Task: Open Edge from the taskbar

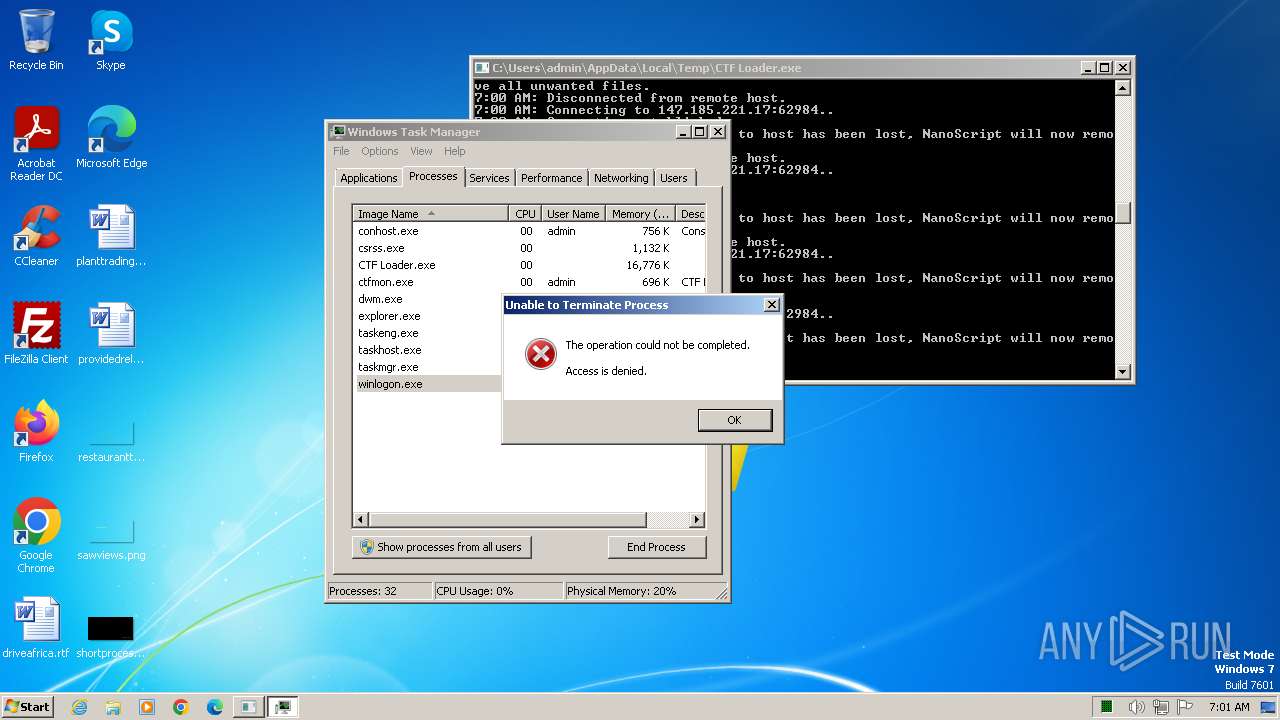Action: pyautogui.click(x=215, y=707)
